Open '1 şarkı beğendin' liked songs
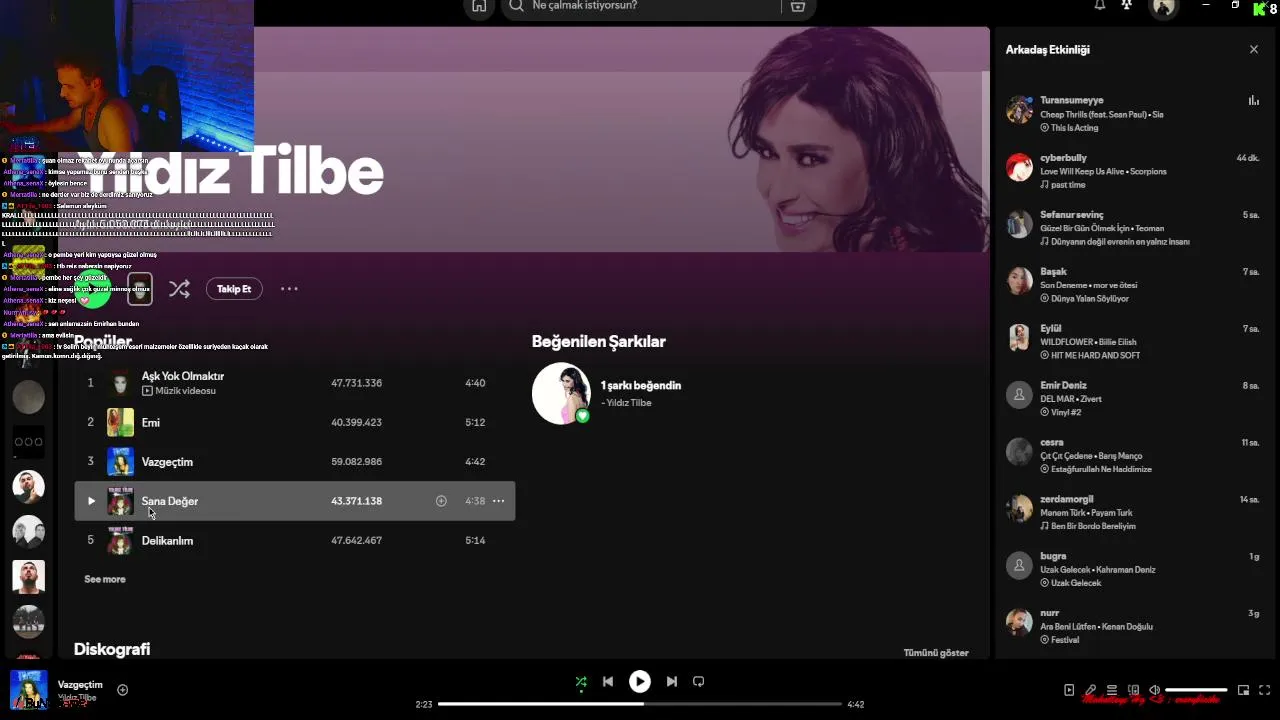 tap(641, 385)
